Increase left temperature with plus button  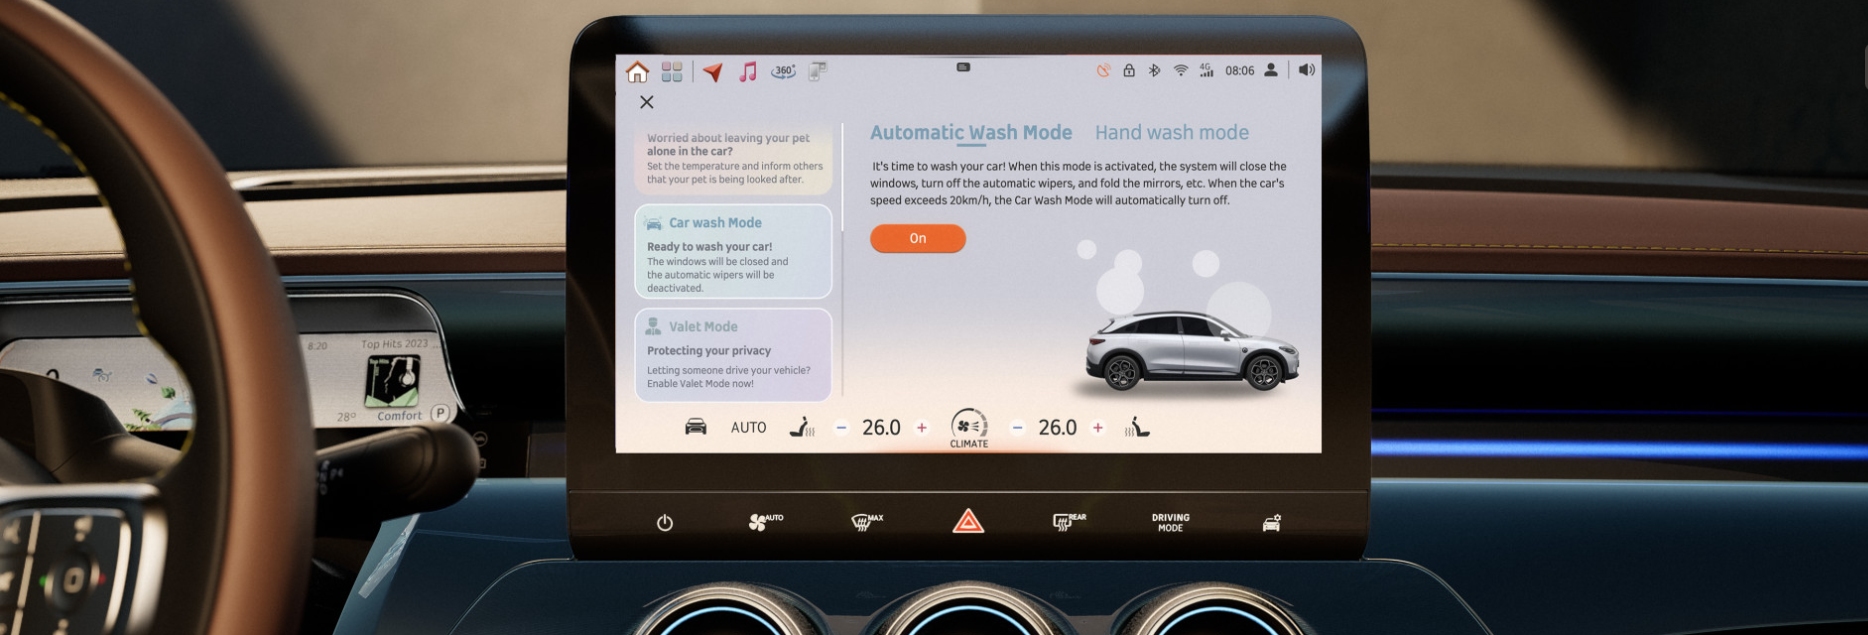tap(922, 428)
